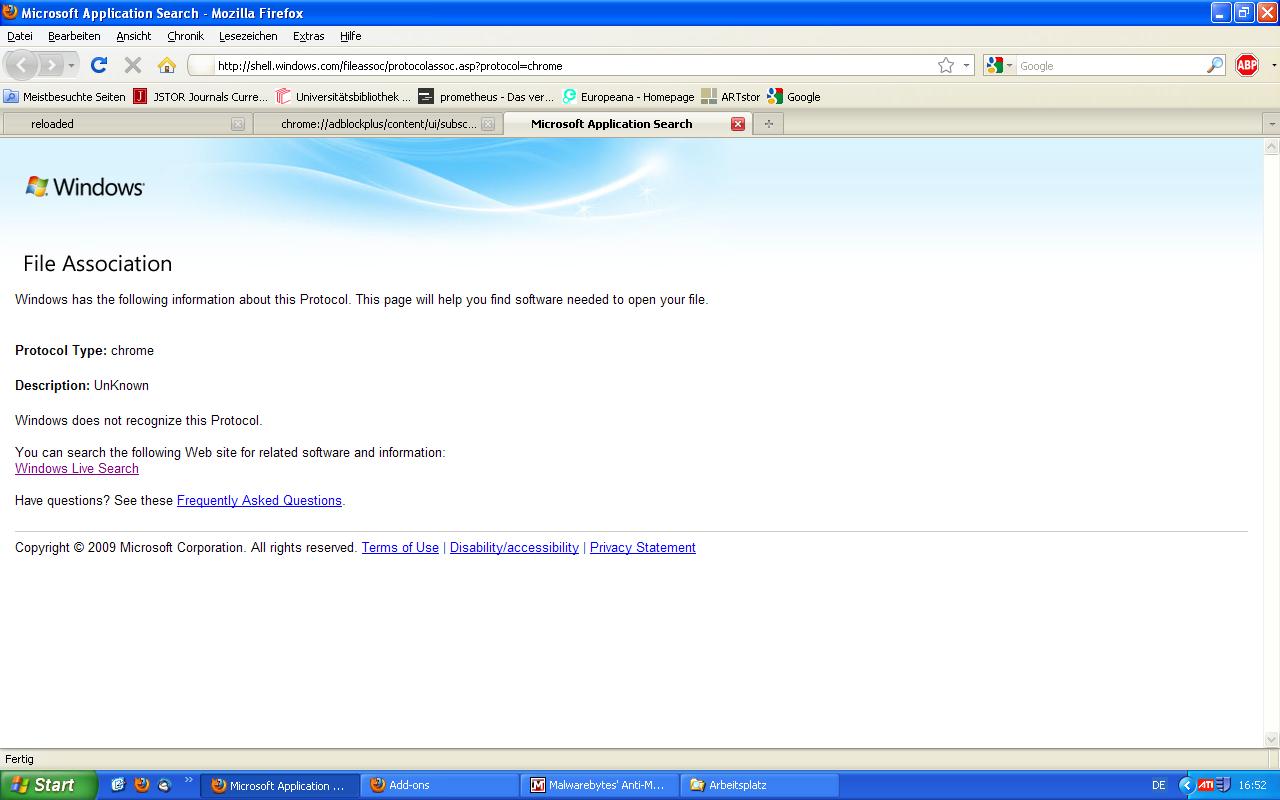The height and width of the screenshot is (800, 1280).
Task: Click the page scrollbar up arrow
Action: click(1272, 146)
